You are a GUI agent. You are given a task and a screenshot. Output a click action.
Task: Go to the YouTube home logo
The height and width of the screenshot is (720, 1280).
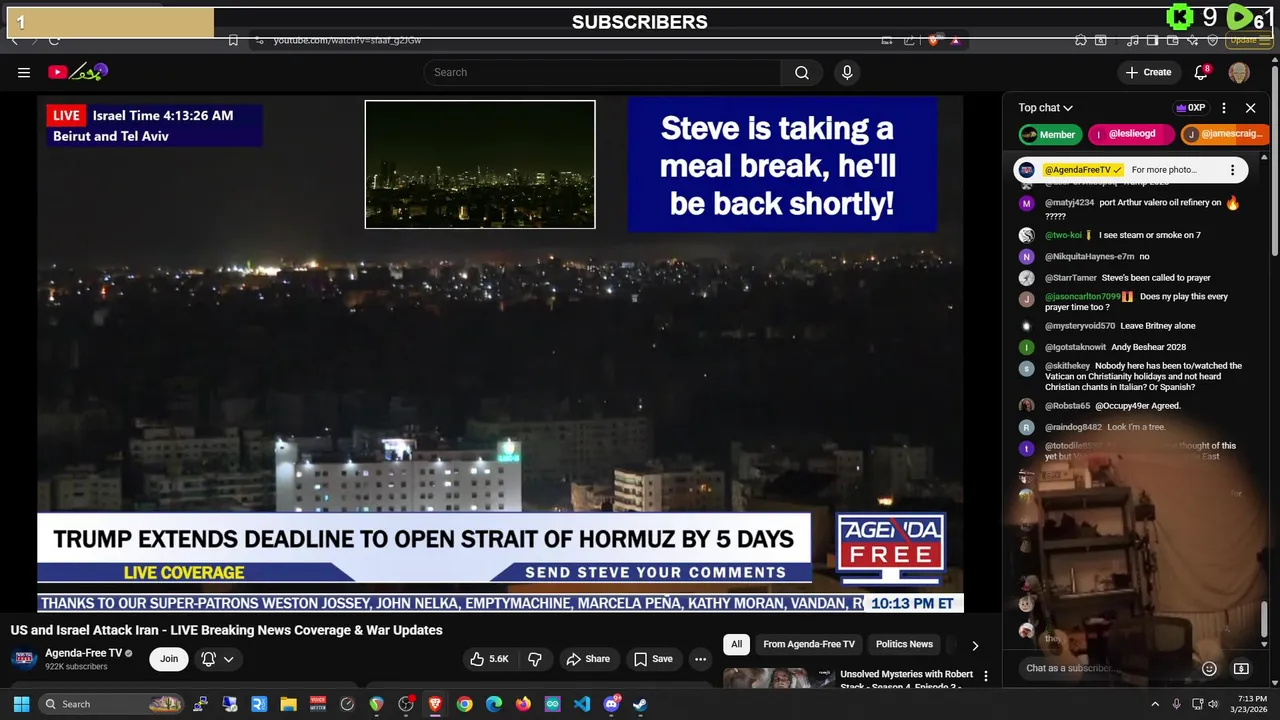78,72
